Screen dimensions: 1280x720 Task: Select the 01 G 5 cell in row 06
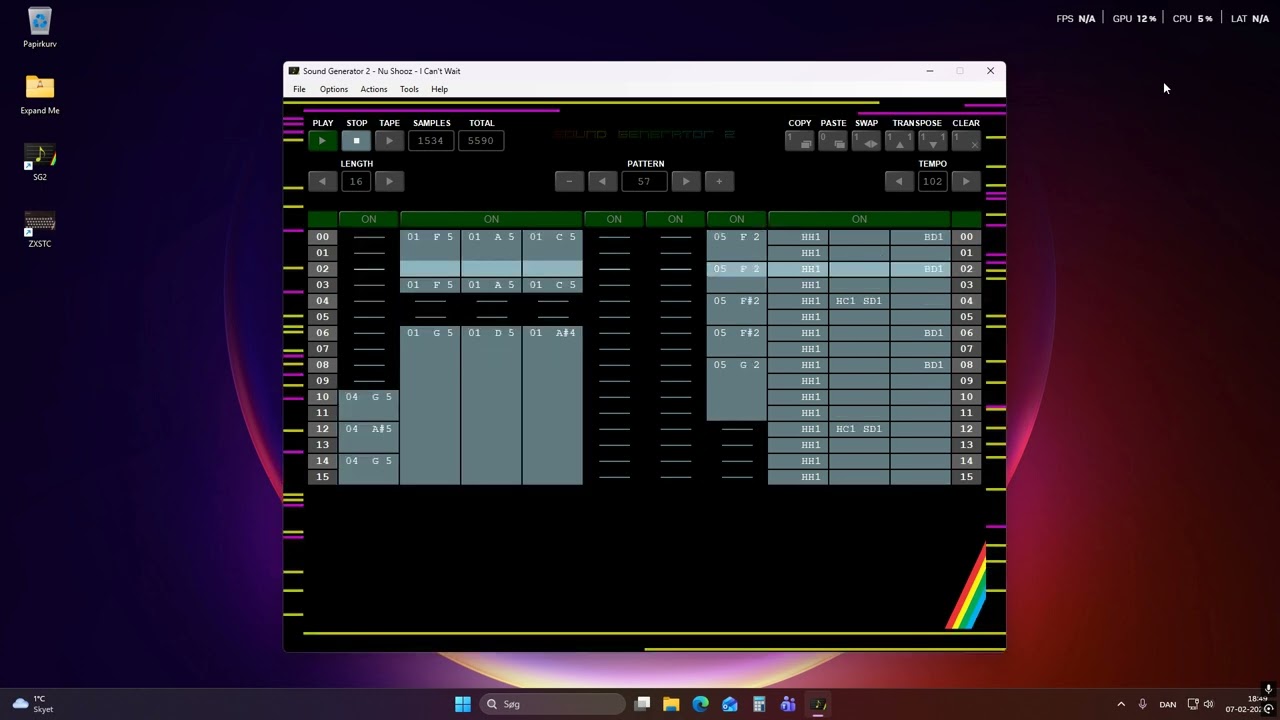(430, 333)
